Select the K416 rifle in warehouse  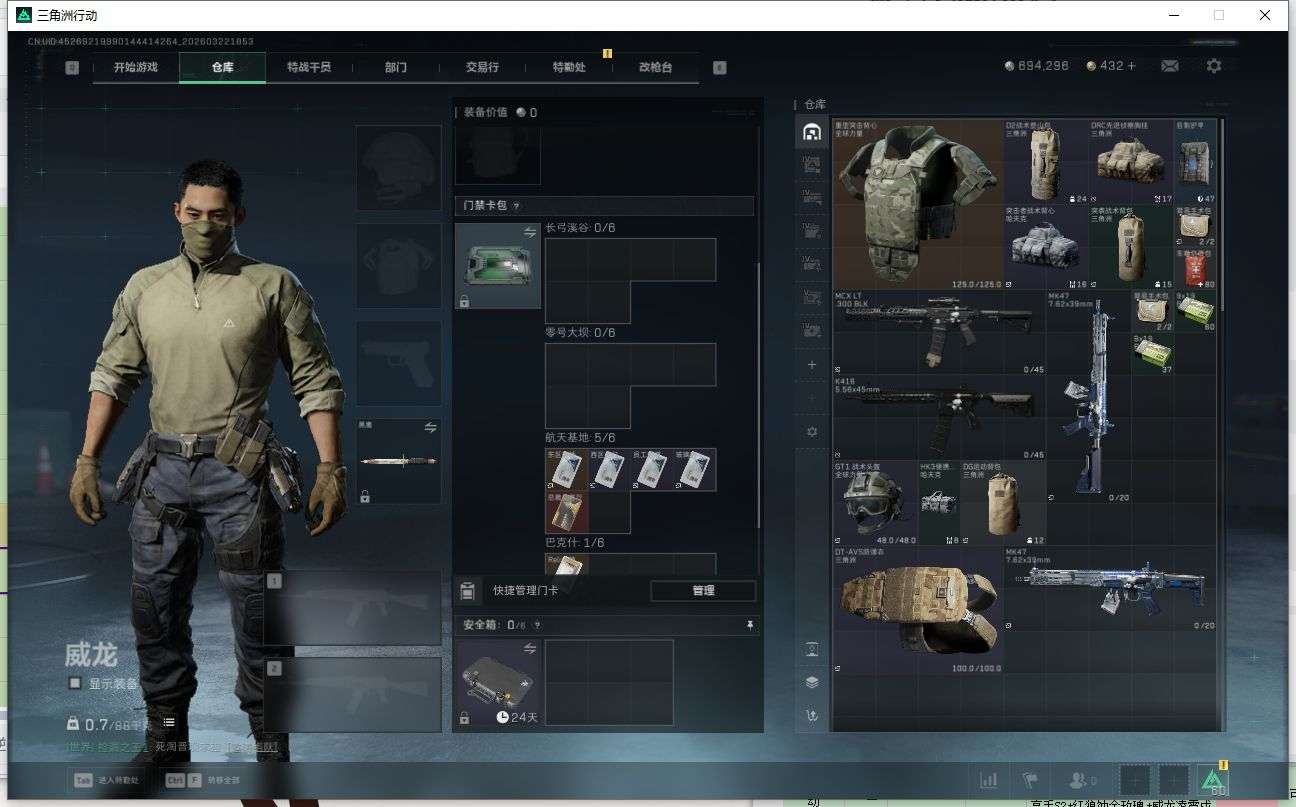pos(939,417)
